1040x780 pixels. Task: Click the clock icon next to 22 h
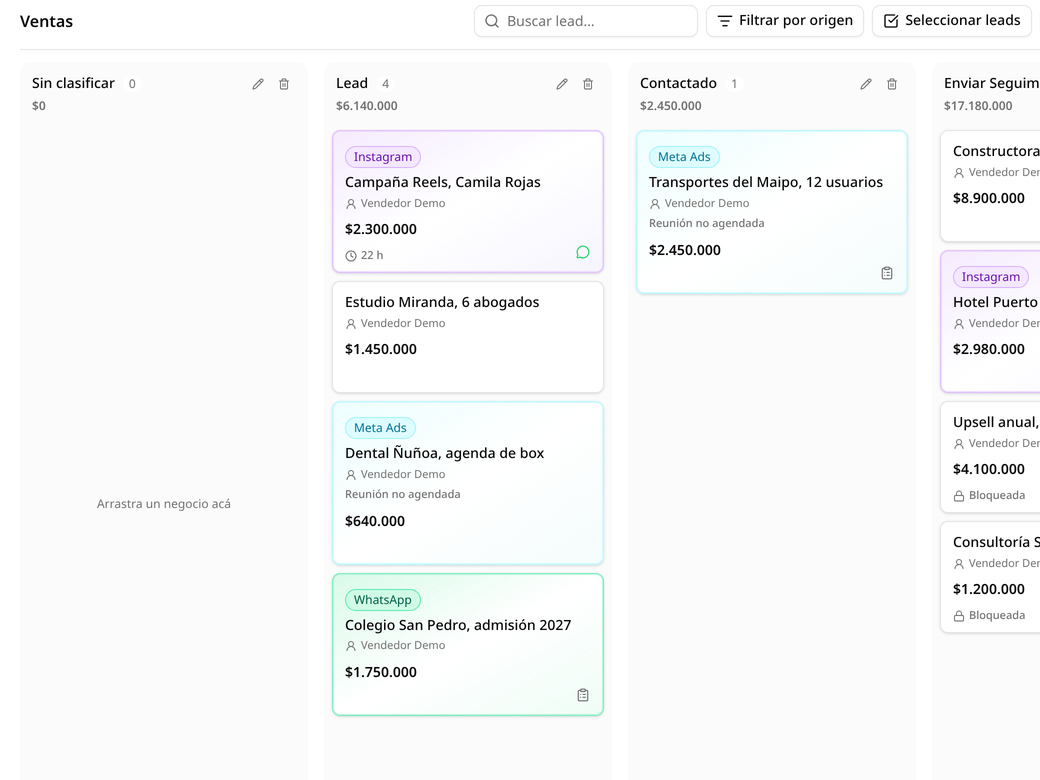[351, 255]
